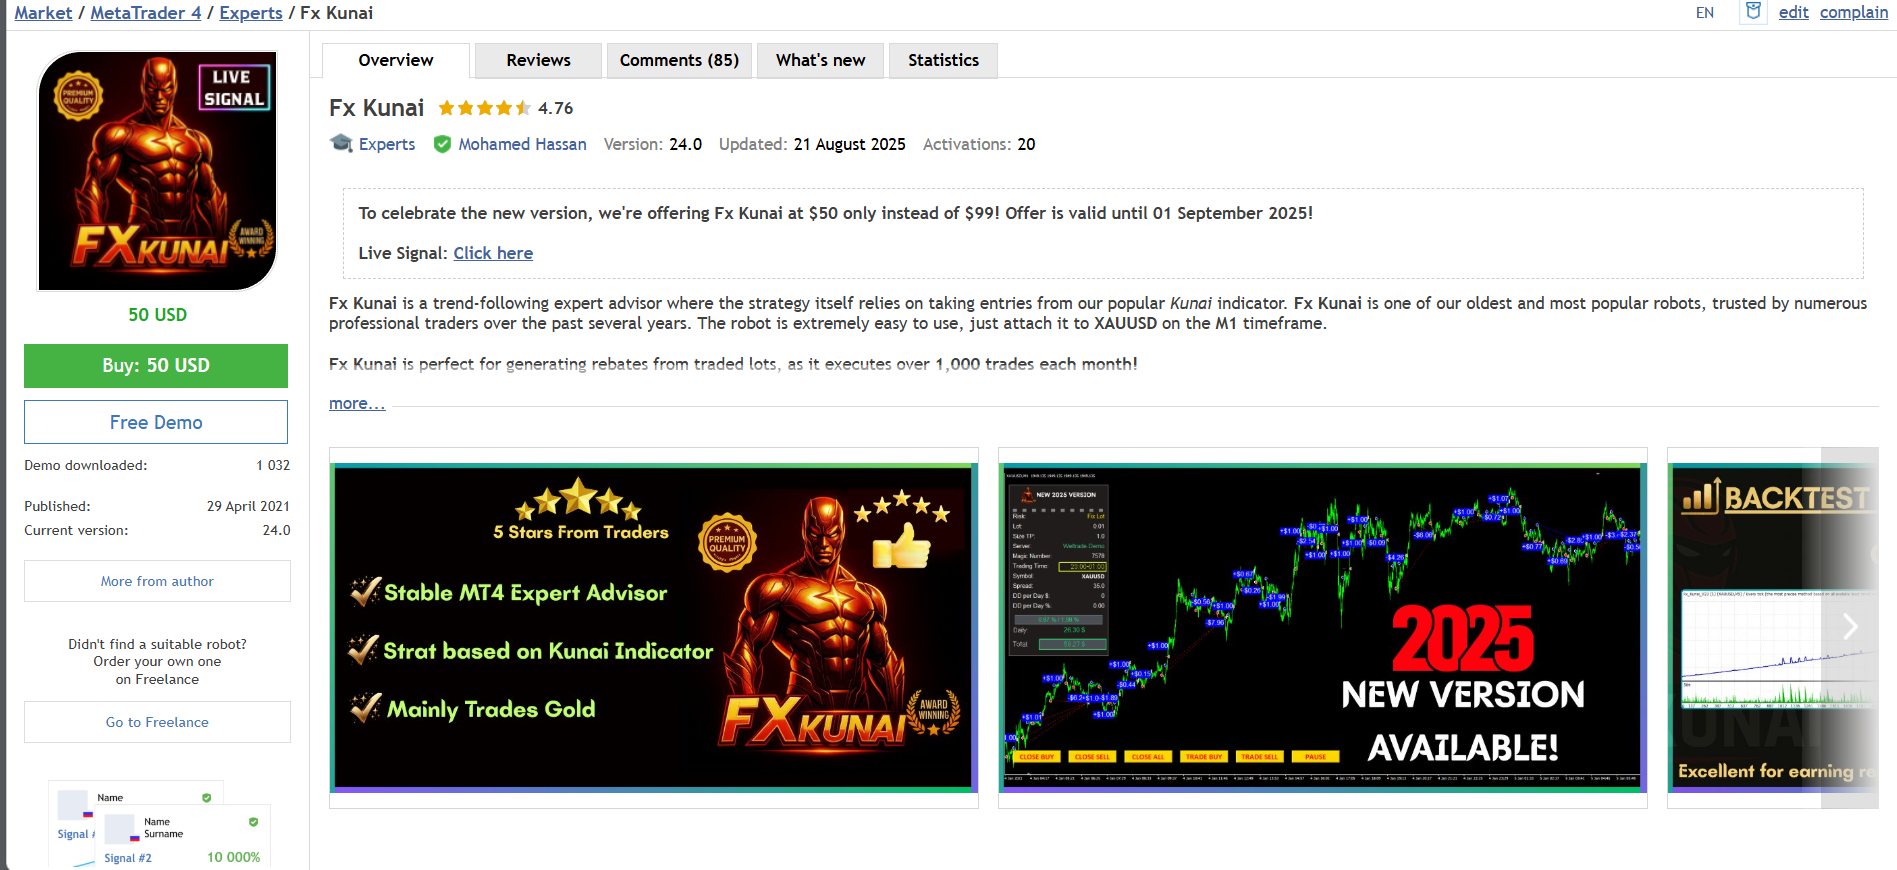This screenshot has height=870, width=1897.
Task: Expand description with the more... link
Action: click(x=356, y=403)
